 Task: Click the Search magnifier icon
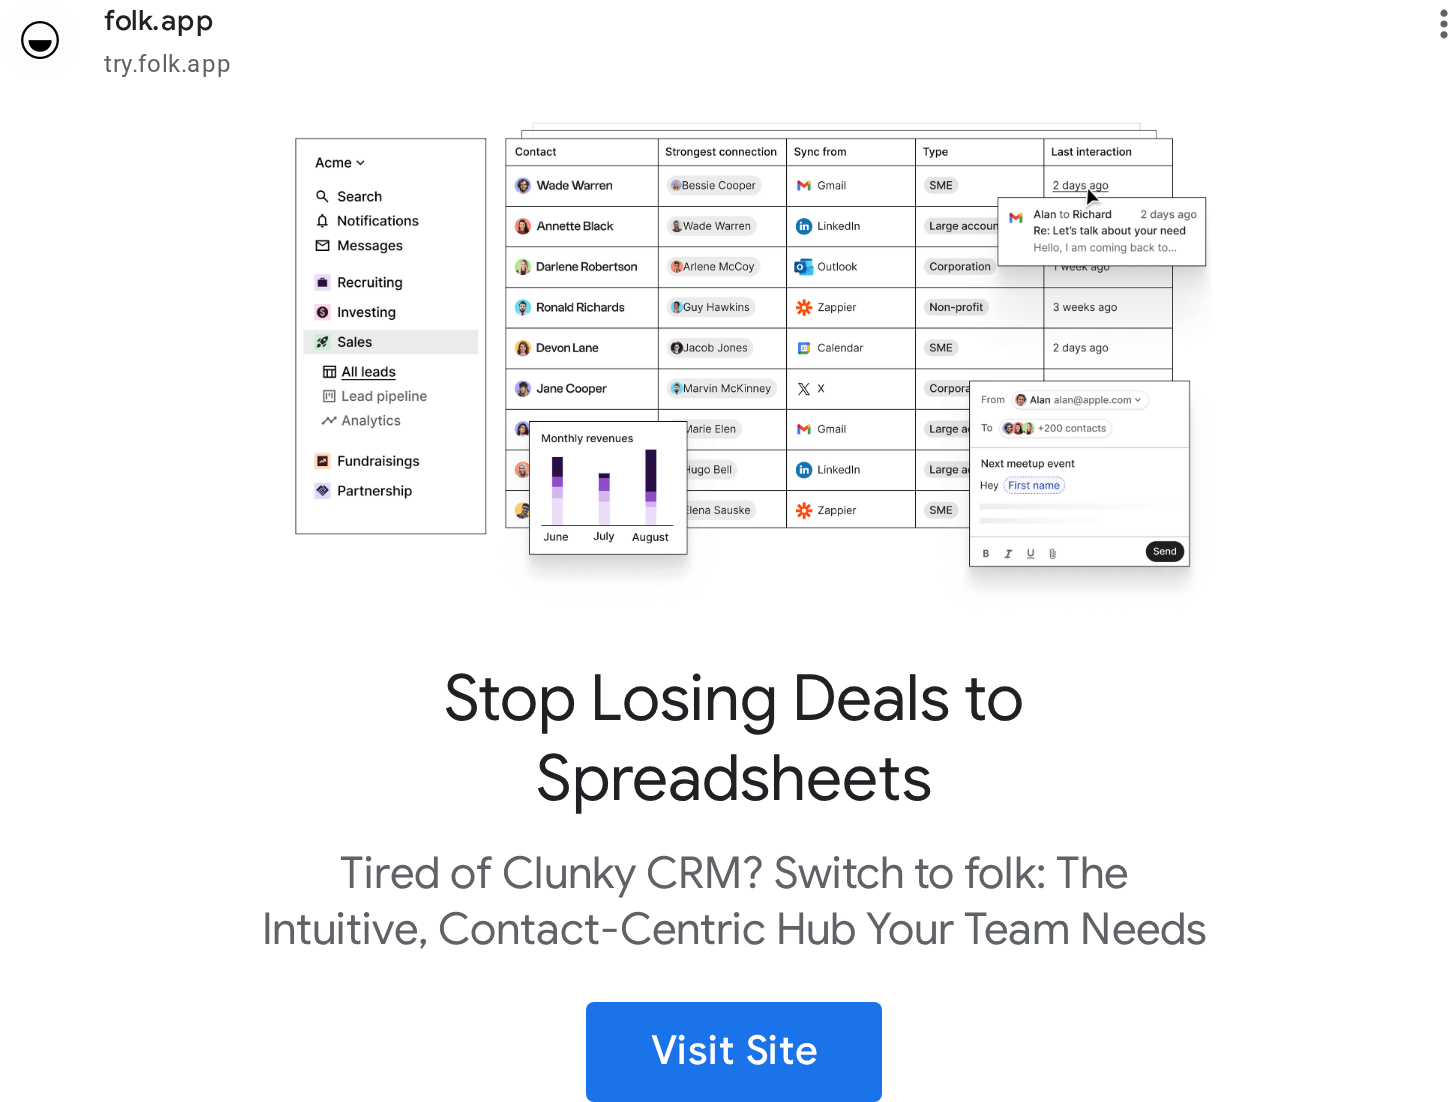(322, 196)
